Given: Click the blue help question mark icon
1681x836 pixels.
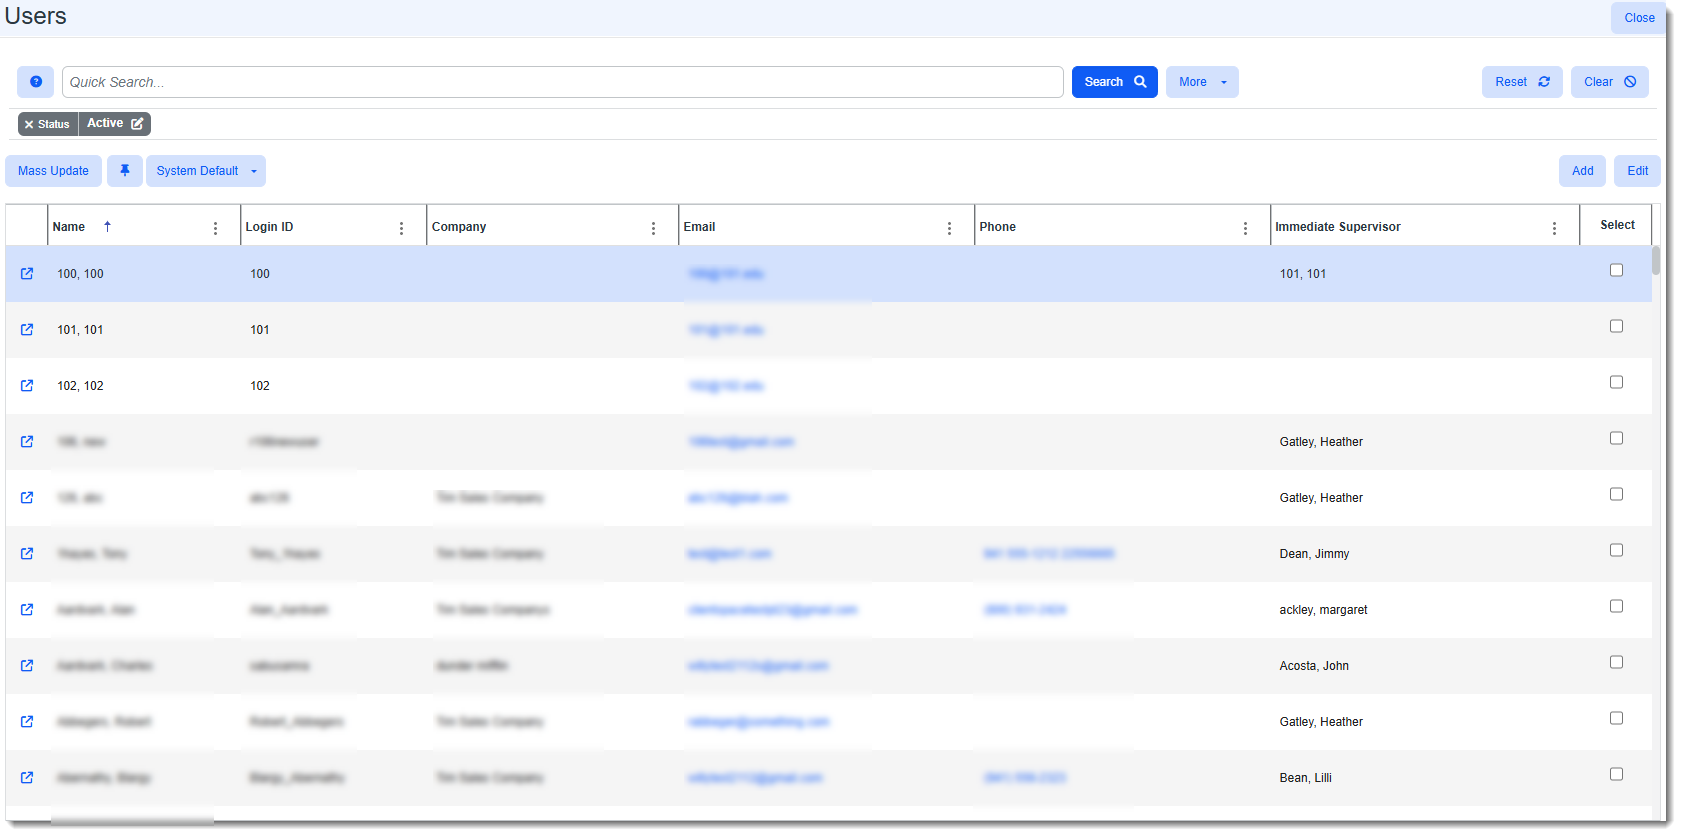Looking at the screenshot, I should pyautogui.click(x=36, y=82).
